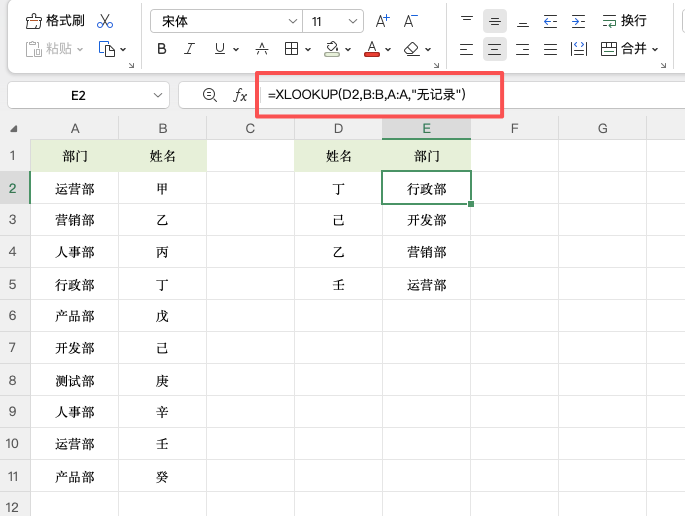Apply cell borders icon

pyautogui.click(x=291, y=49)
